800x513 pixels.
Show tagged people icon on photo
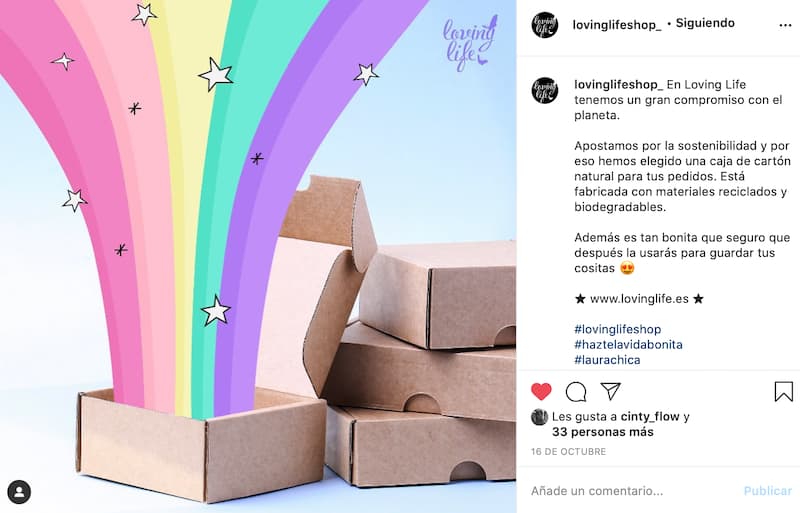tap(19, 492)
